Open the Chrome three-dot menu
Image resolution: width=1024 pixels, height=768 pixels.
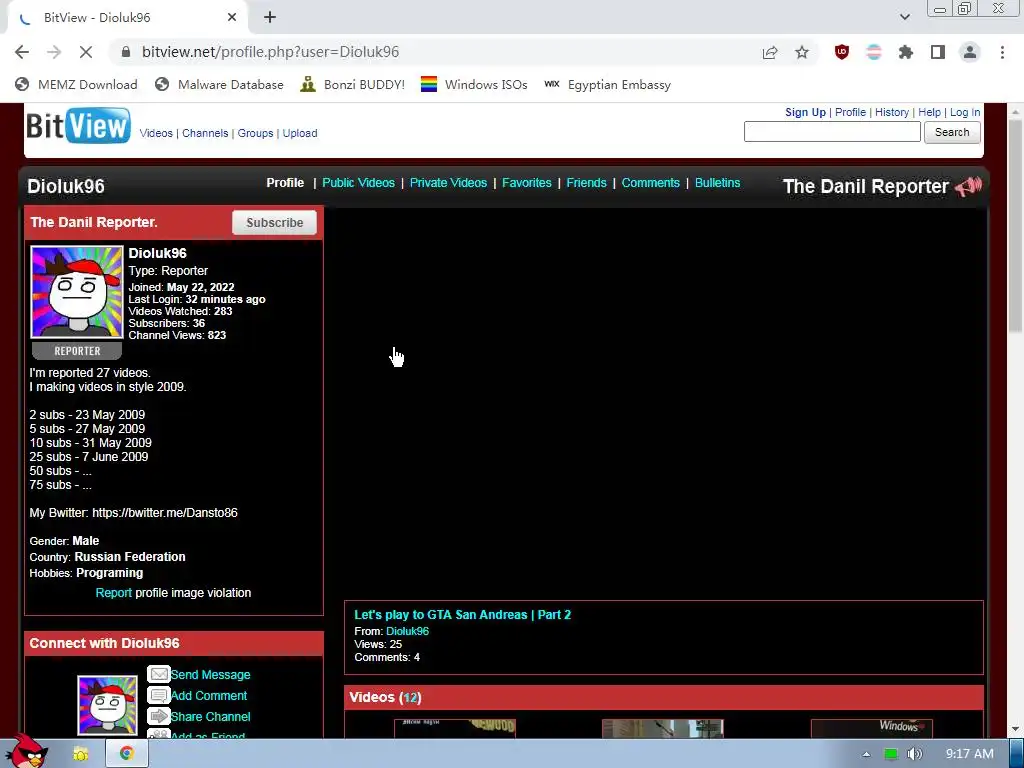1002,52
